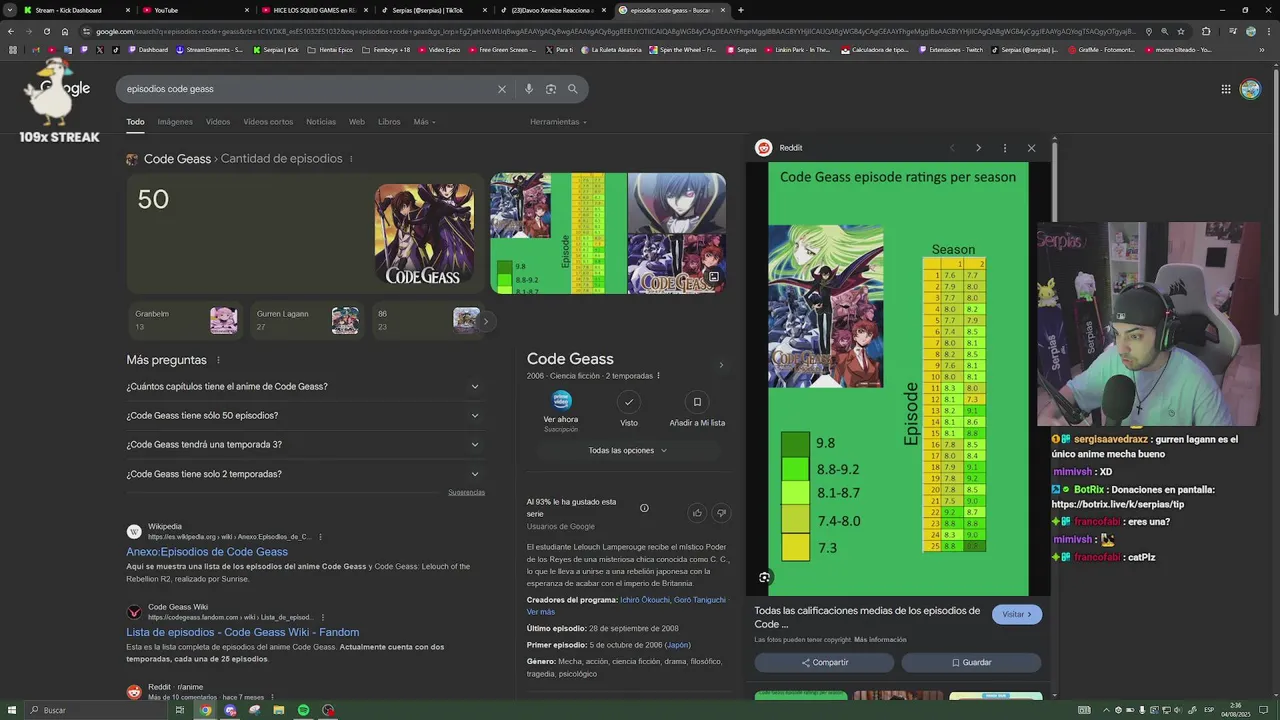Click the browser address bar

point(620,31)
